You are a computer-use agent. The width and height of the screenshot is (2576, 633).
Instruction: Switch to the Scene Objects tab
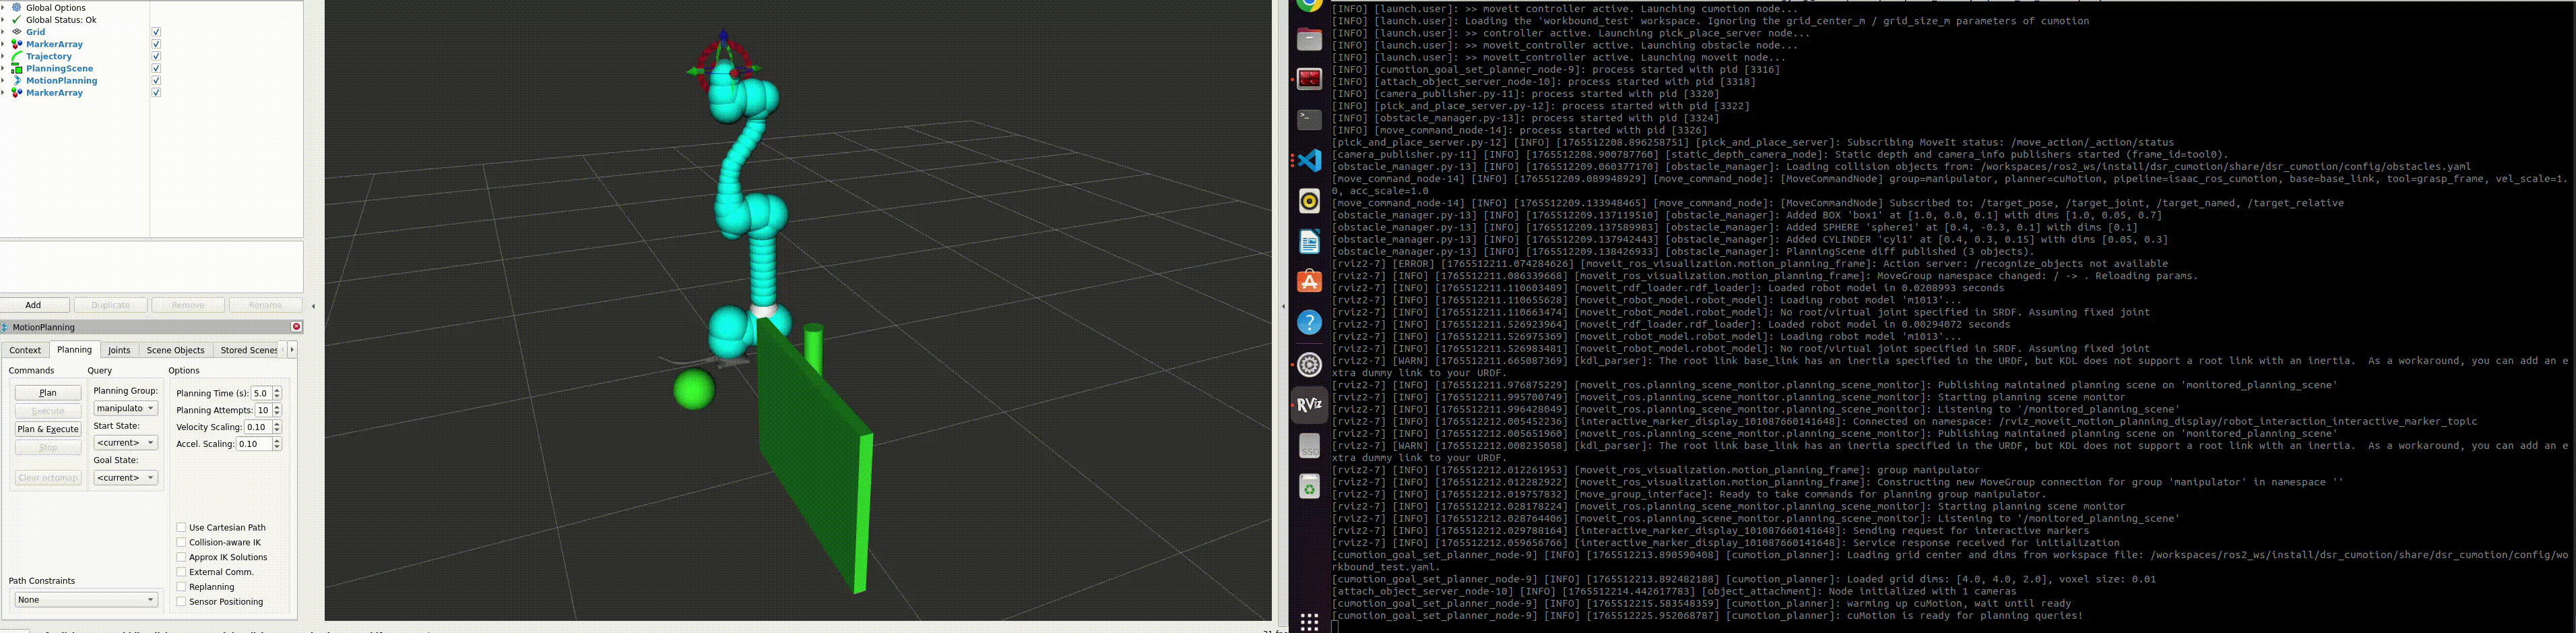pyautogui.click(x=175, y=350)
